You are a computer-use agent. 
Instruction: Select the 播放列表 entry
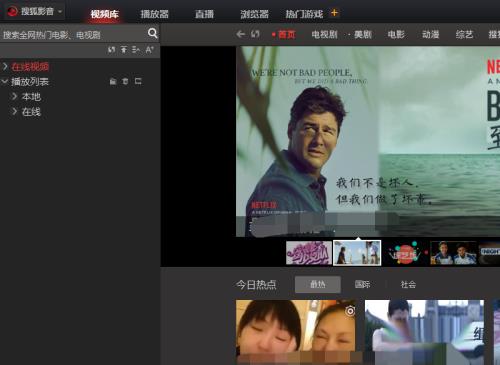point(30,82)
